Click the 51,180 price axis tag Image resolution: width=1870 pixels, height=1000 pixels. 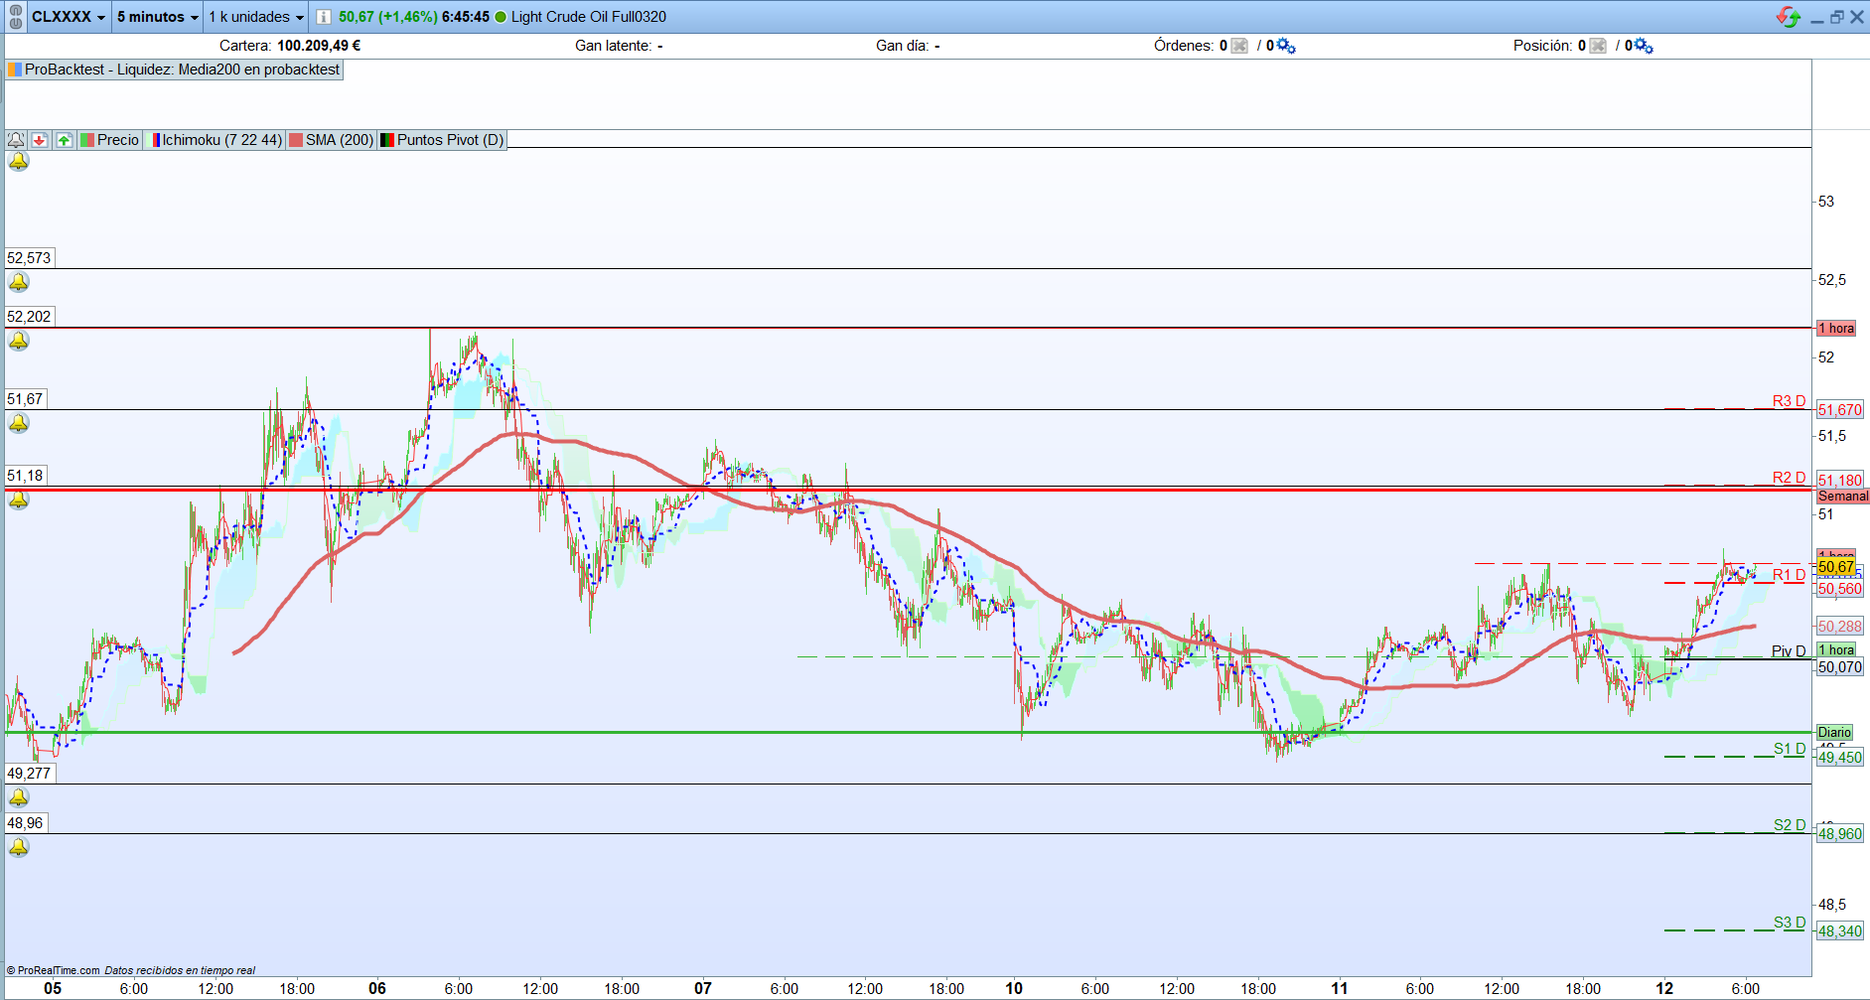point(1840,480)
